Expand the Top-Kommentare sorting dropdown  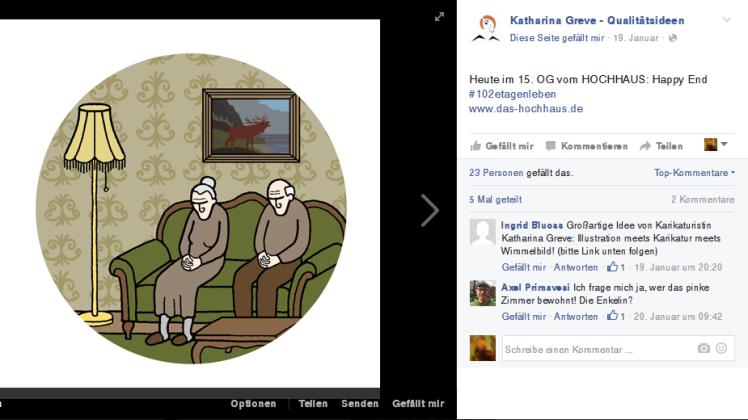point(694,173)
